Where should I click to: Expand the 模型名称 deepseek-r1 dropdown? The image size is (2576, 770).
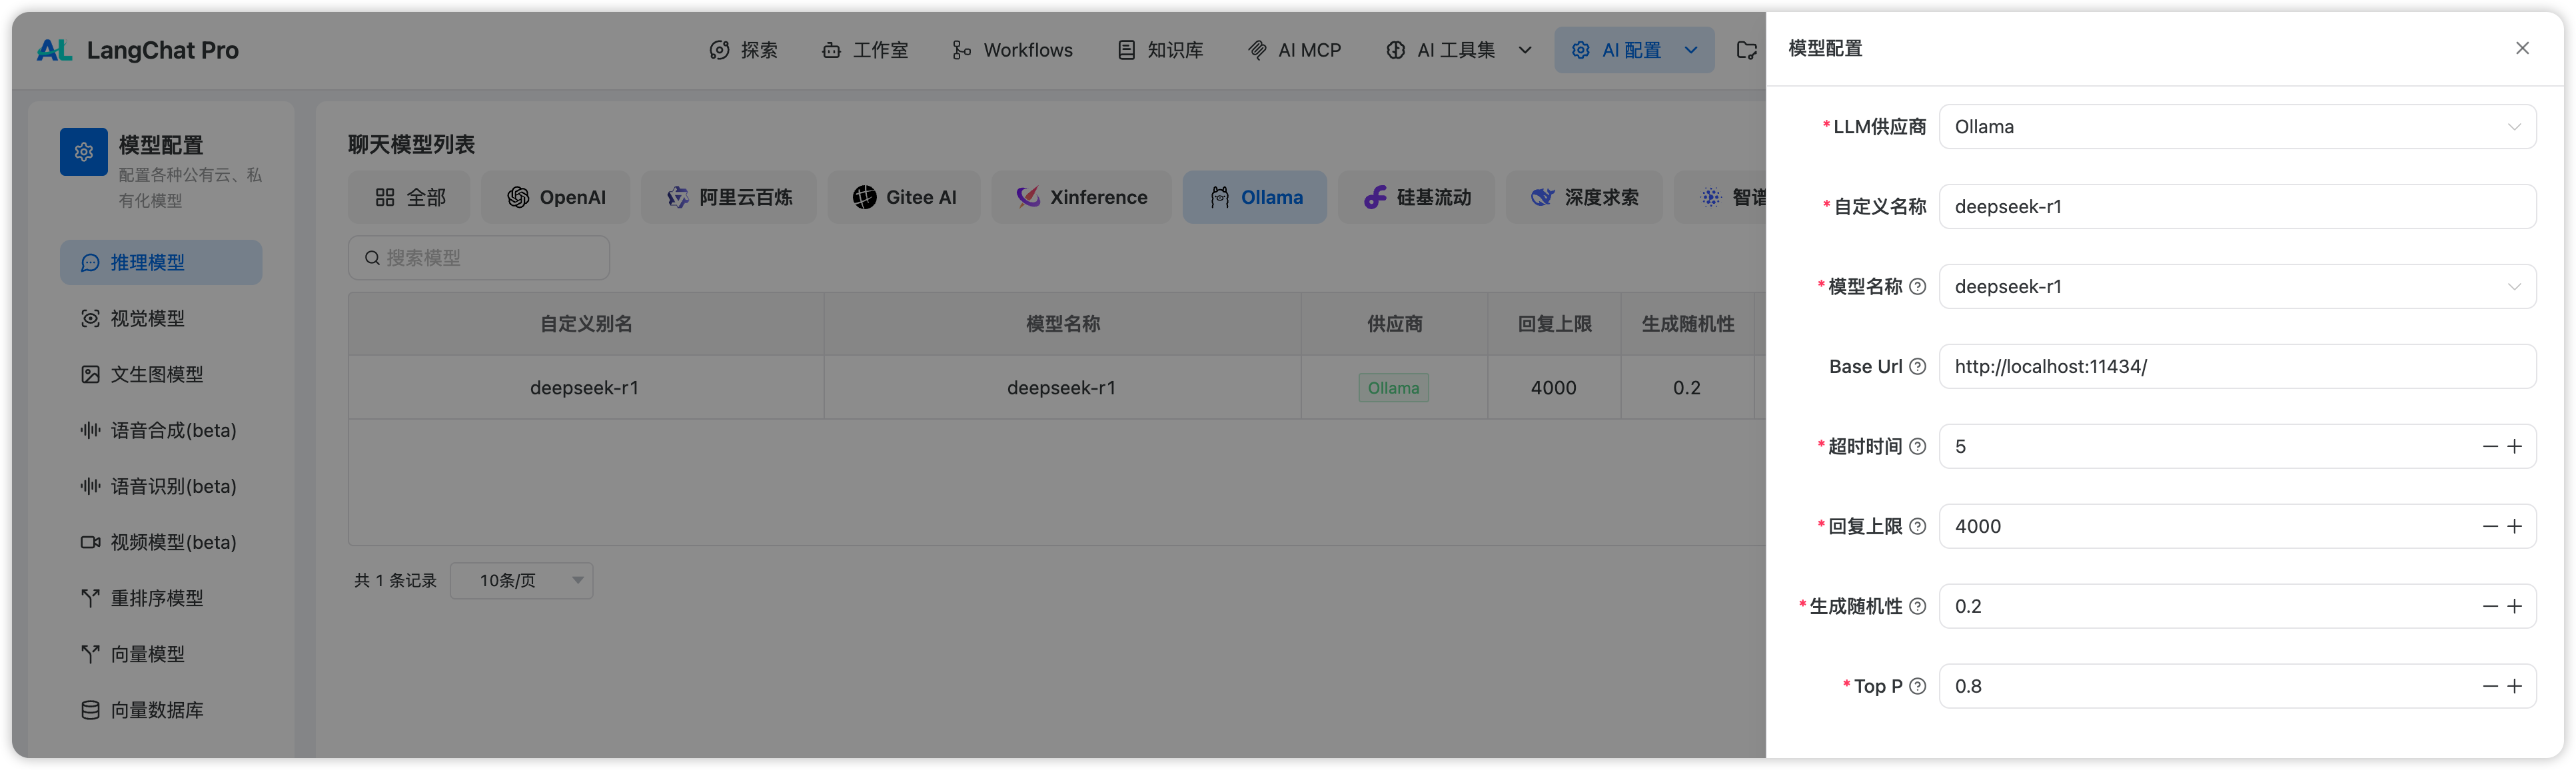pyautogui.click(x=2236, y=287)
